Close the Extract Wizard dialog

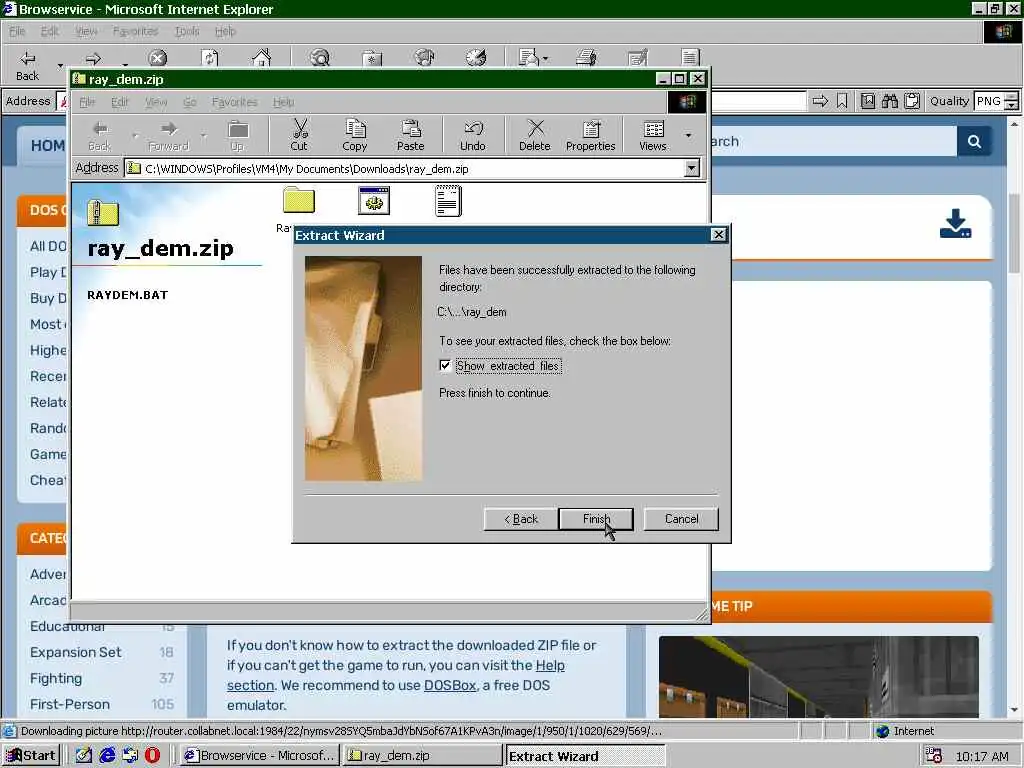(x=718, y=235)
